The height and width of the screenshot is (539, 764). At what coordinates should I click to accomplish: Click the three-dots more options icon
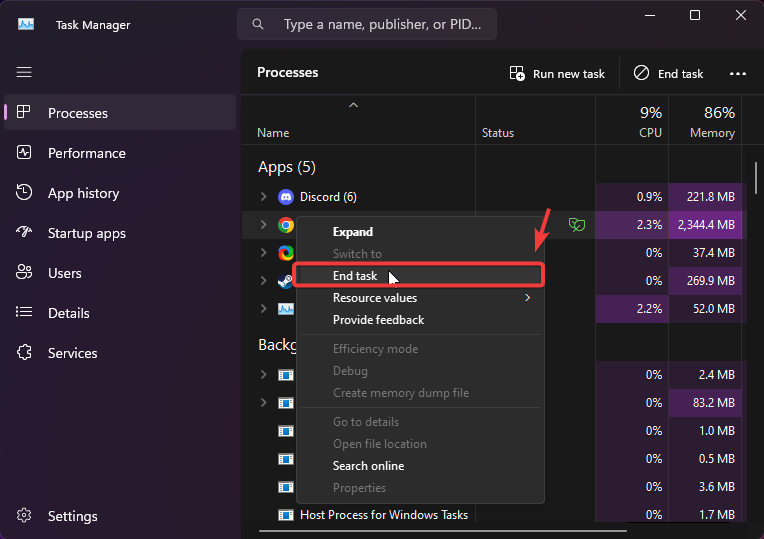738,73
